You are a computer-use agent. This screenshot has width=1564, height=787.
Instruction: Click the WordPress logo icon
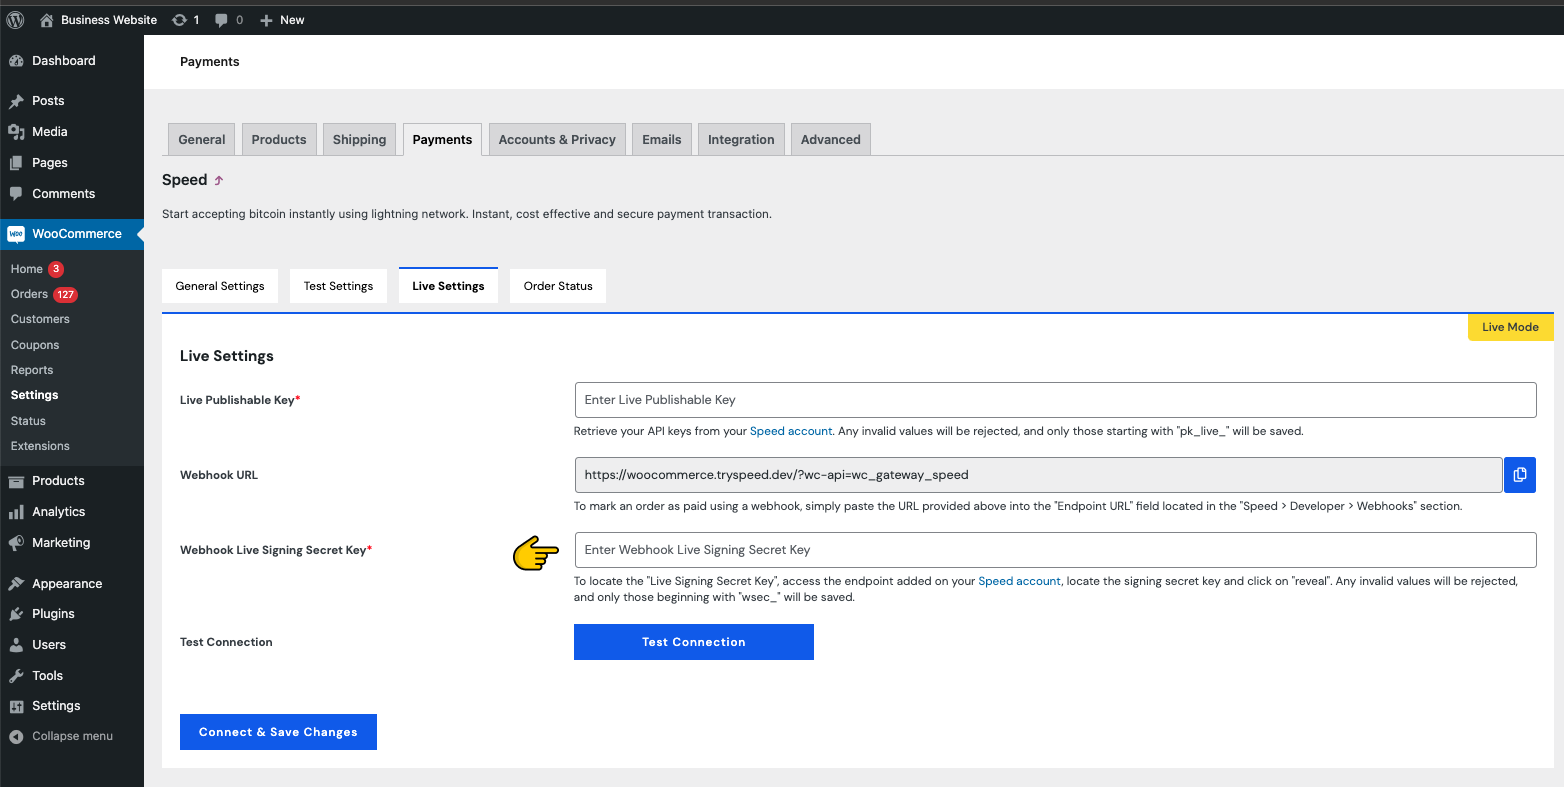(x=15, y=20)
